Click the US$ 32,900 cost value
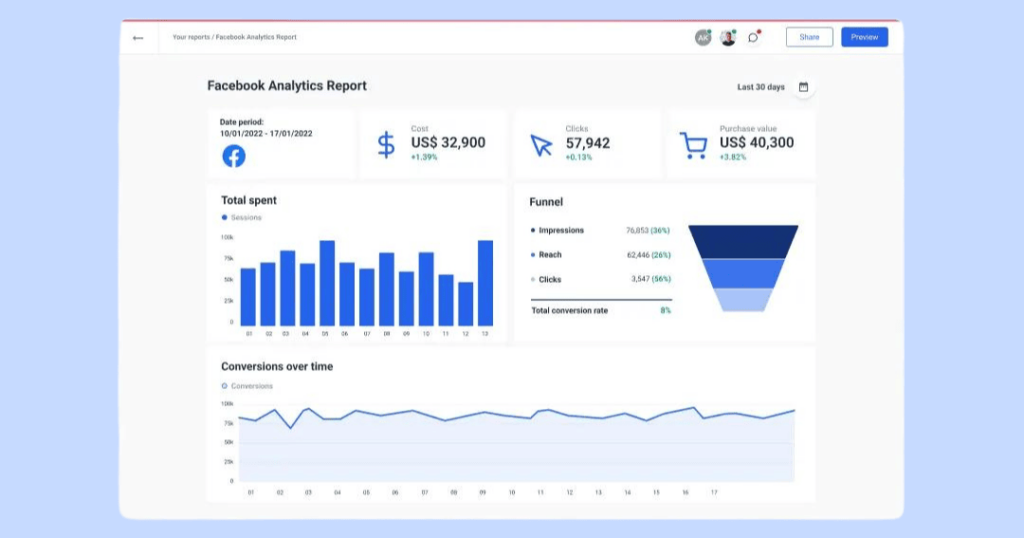The image size is (1024, 538). (448, 143)
